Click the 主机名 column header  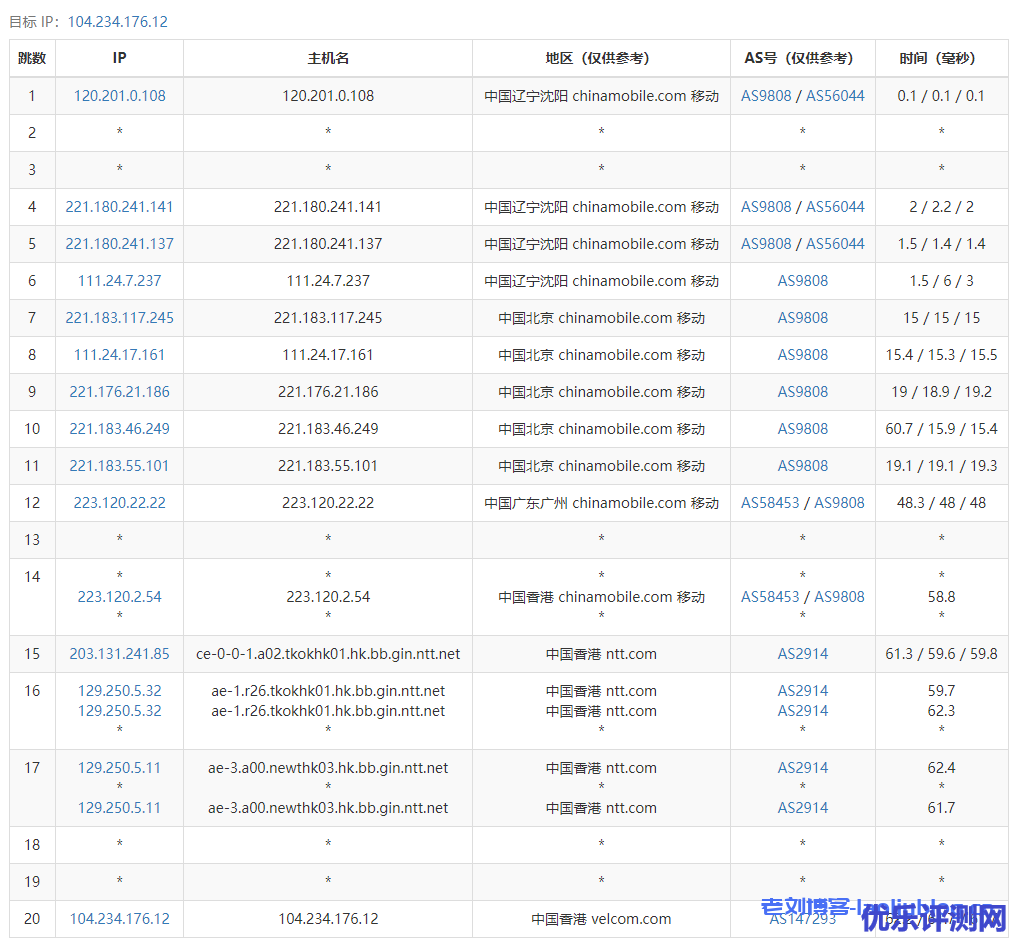click(328, 58)
